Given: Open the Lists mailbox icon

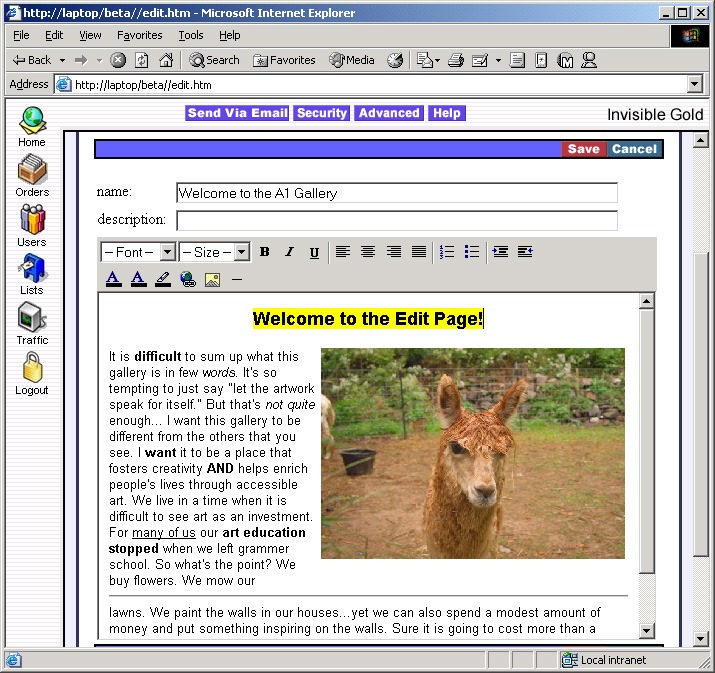Looking at the screenshot, I should (x=31, y=268).
